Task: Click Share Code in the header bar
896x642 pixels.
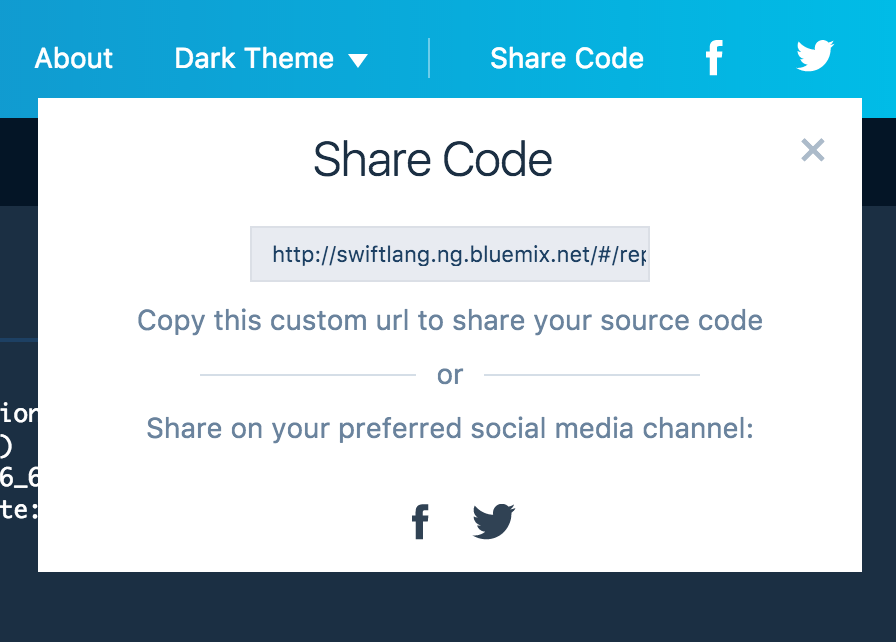Action: click(x=567, y=58)
